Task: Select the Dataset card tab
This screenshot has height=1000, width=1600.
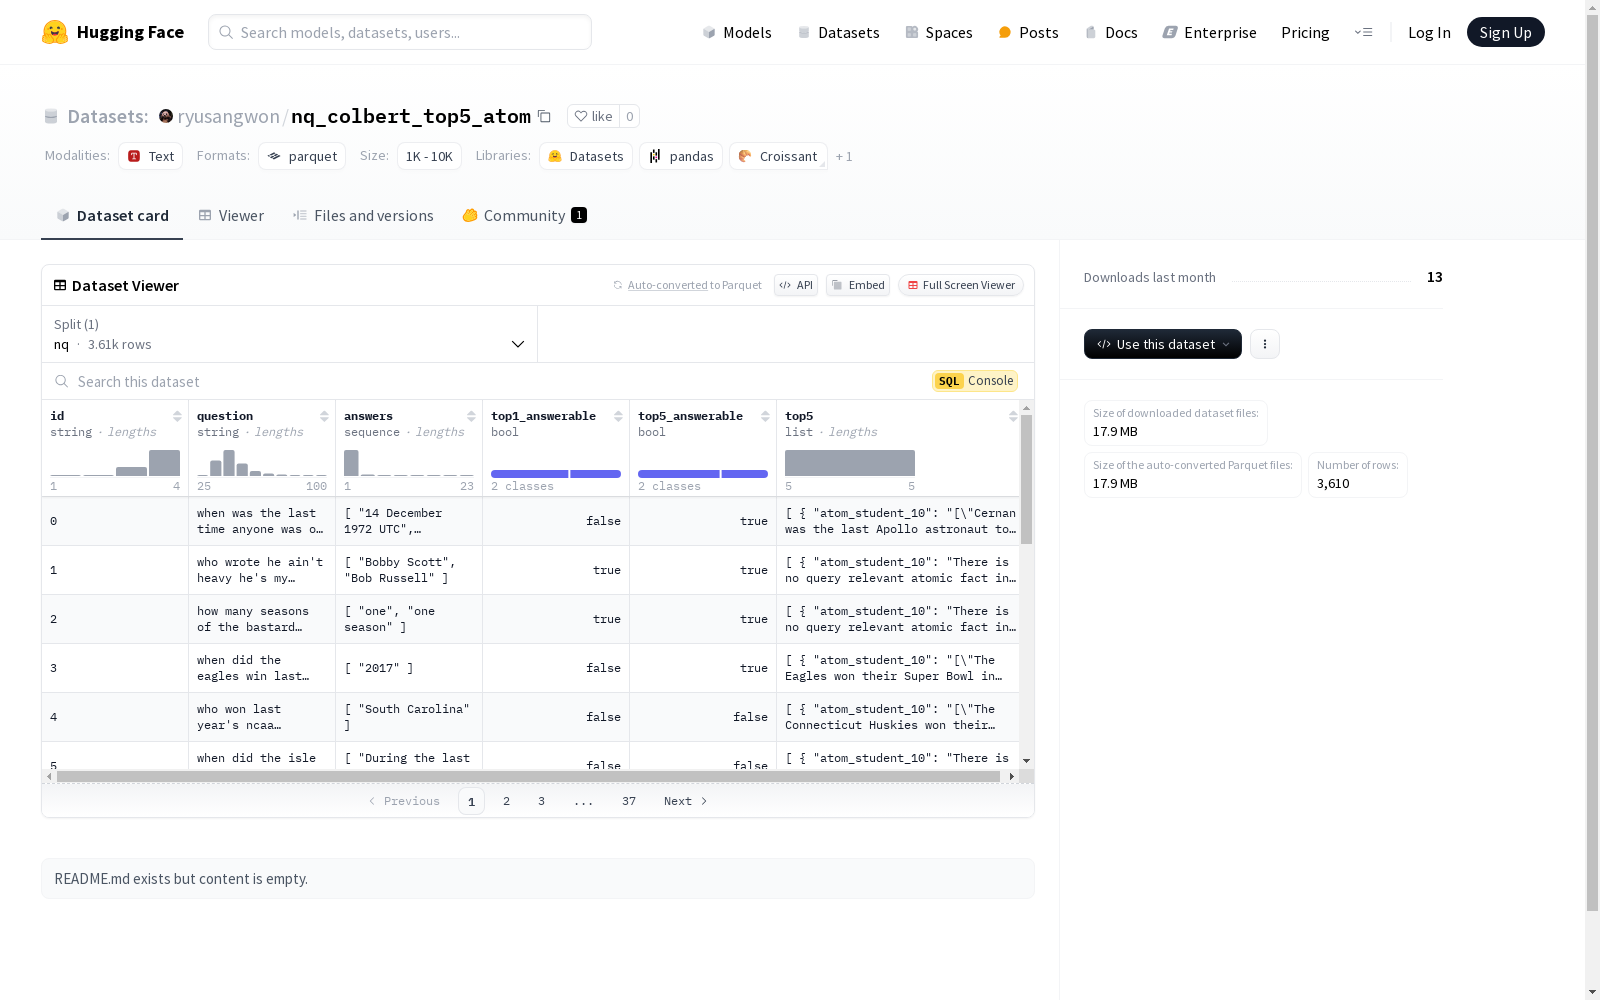Action: 112,216
